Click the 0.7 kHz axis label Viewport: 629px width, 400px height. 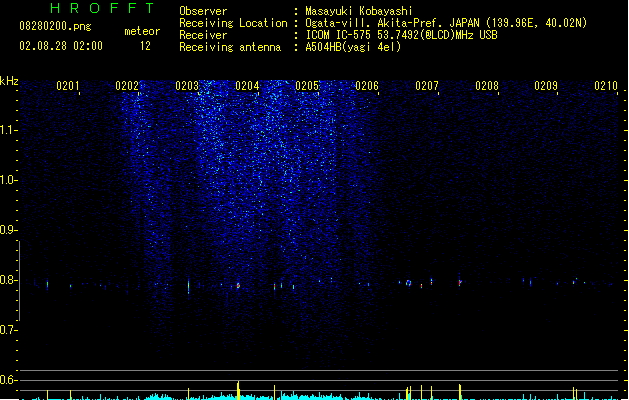[8, 330]
